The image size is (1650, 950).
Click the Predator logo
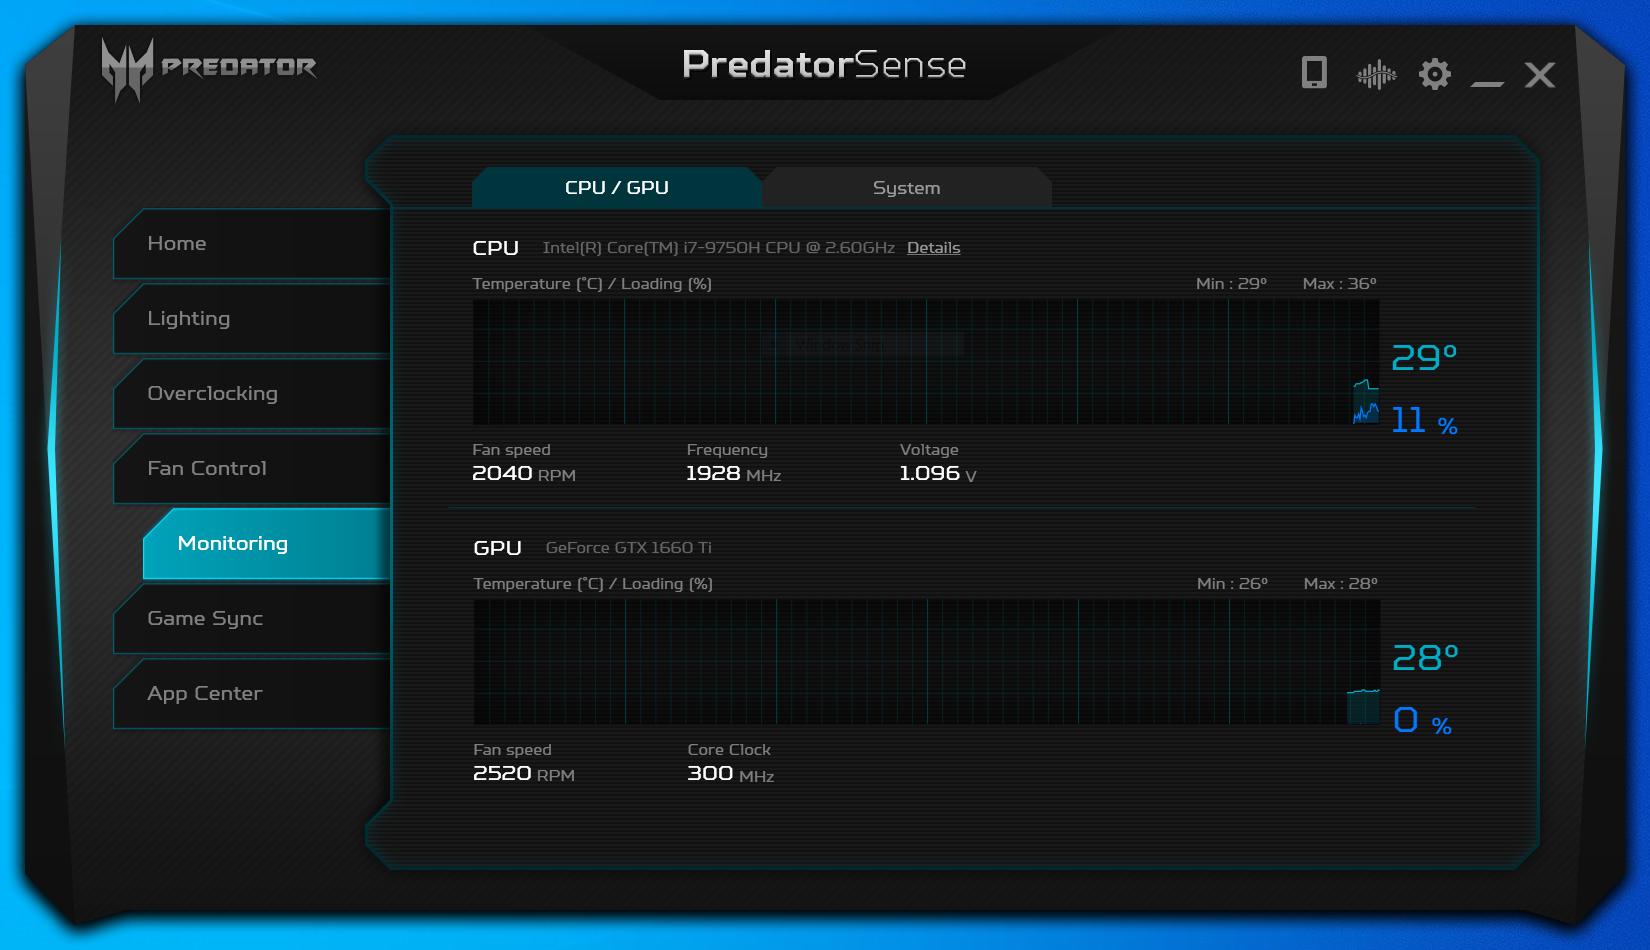pos(209,69)
